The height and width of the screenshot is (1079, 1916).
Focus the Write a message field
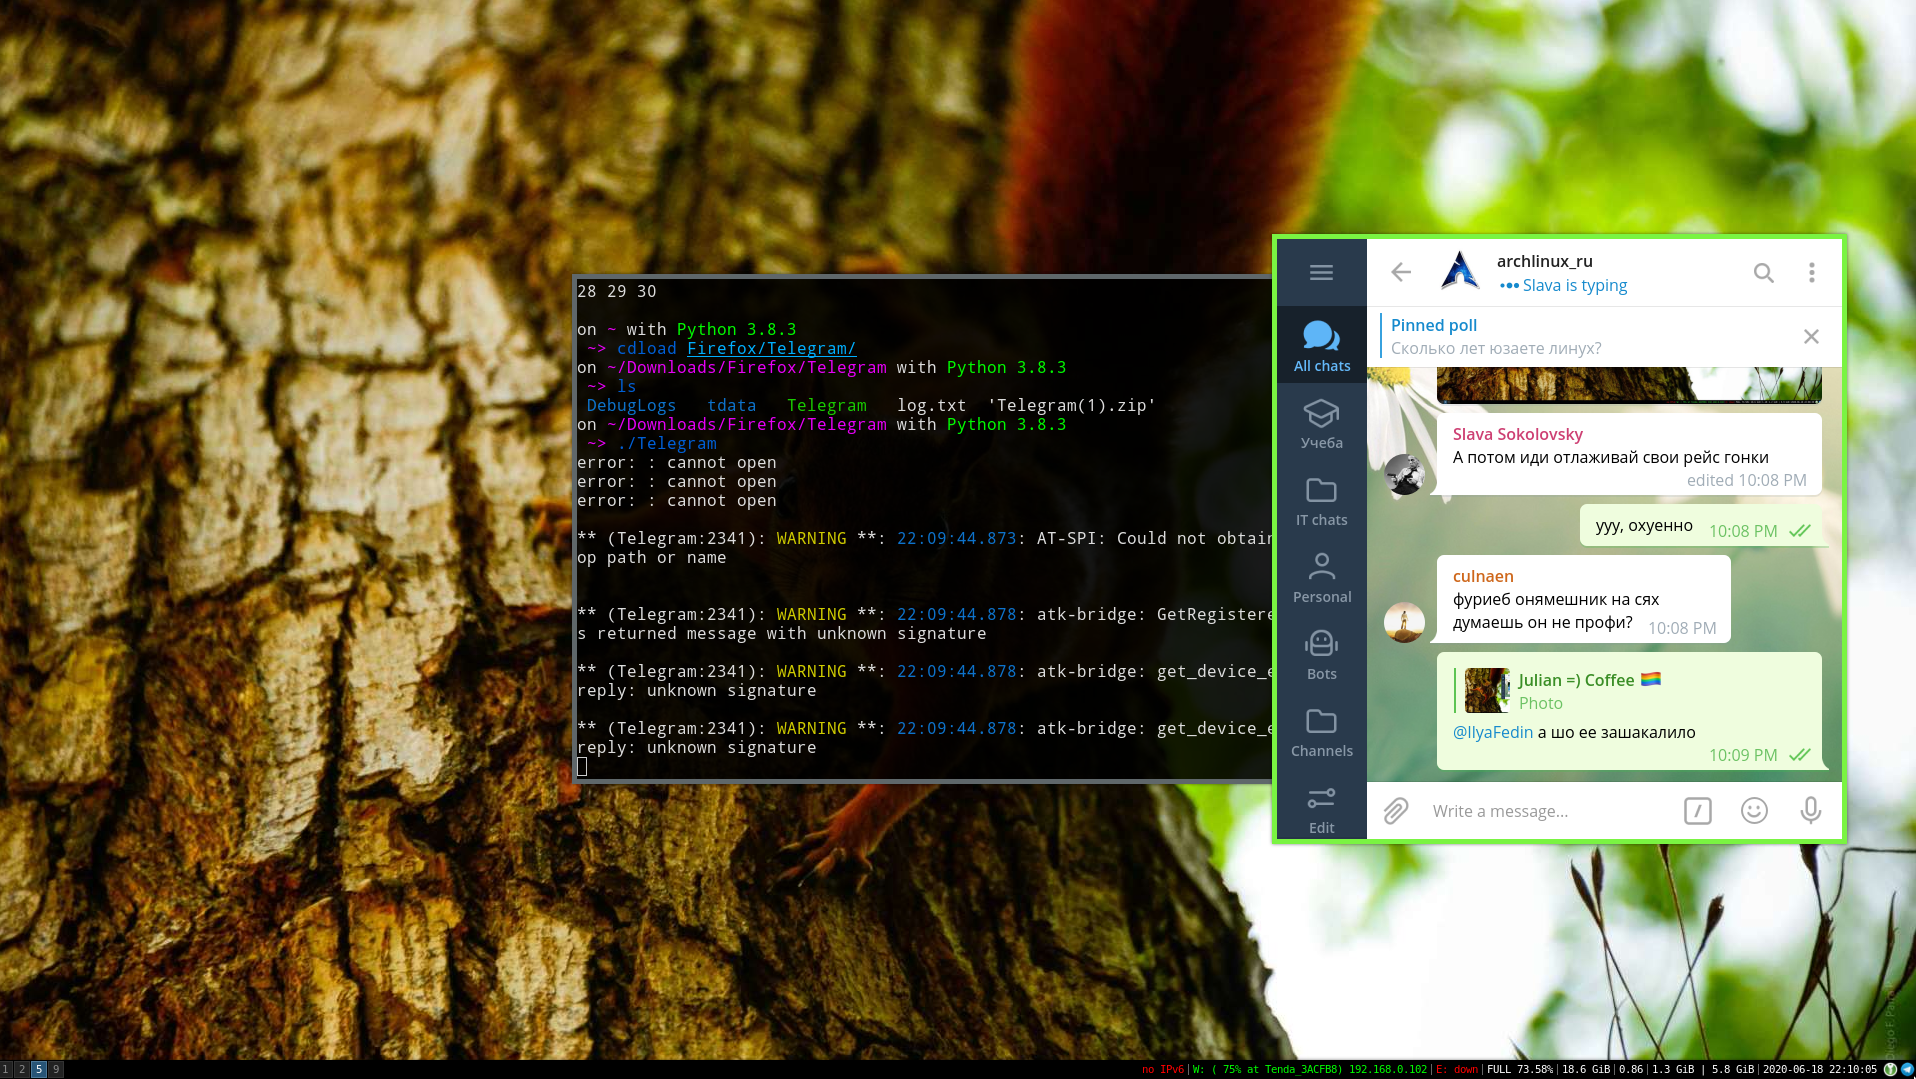[1550, 811]
